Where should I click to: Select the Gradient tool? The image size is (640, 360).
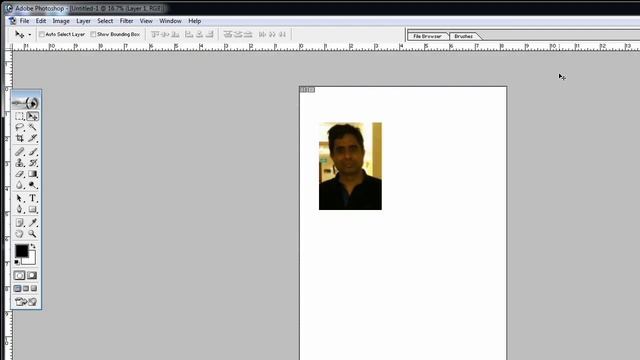(x=32, y=174)
